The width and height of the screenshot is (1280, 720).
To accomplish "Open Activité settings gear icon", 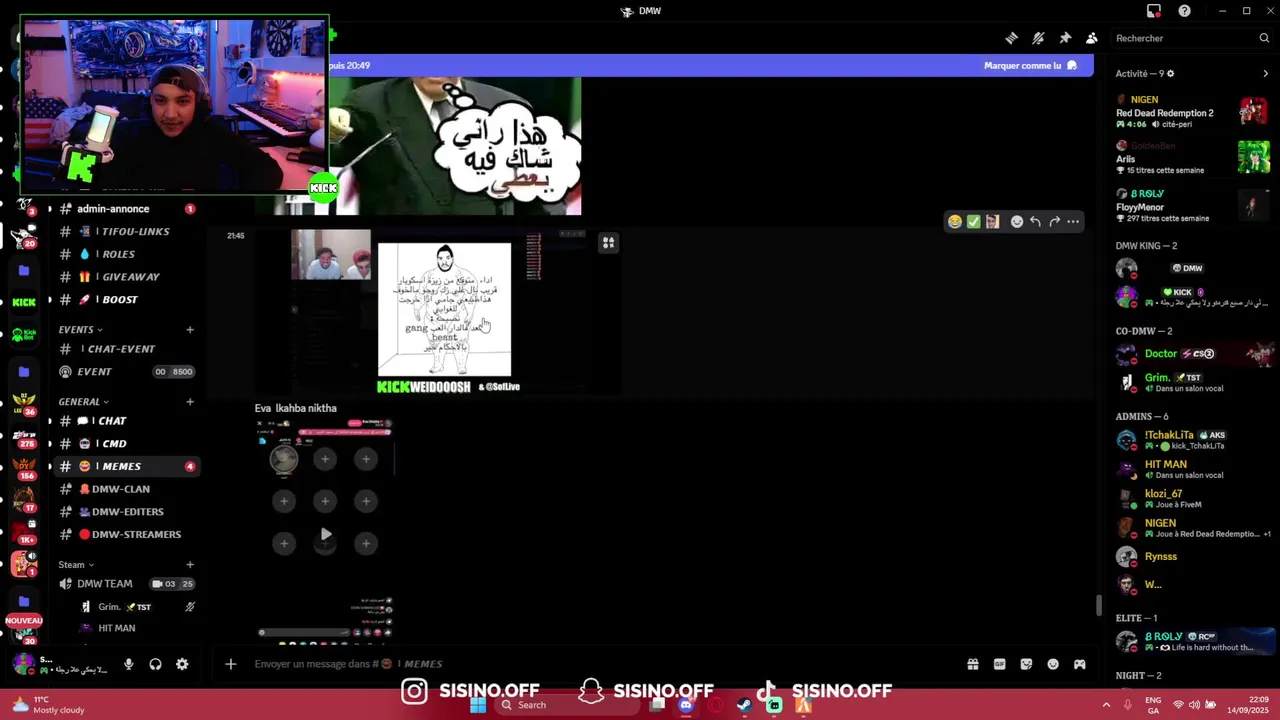I will pos(1171,73).
